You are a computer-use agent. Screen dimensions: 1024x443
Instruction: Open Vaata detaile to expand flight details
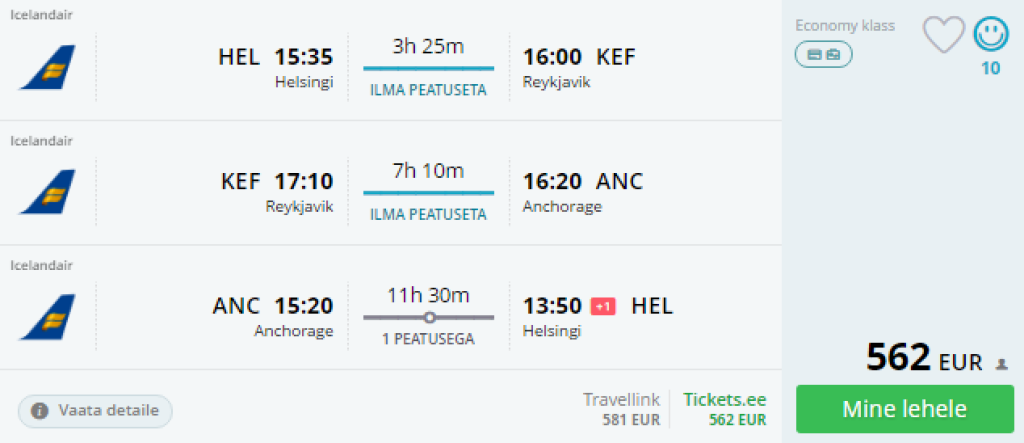pos(96,410)
